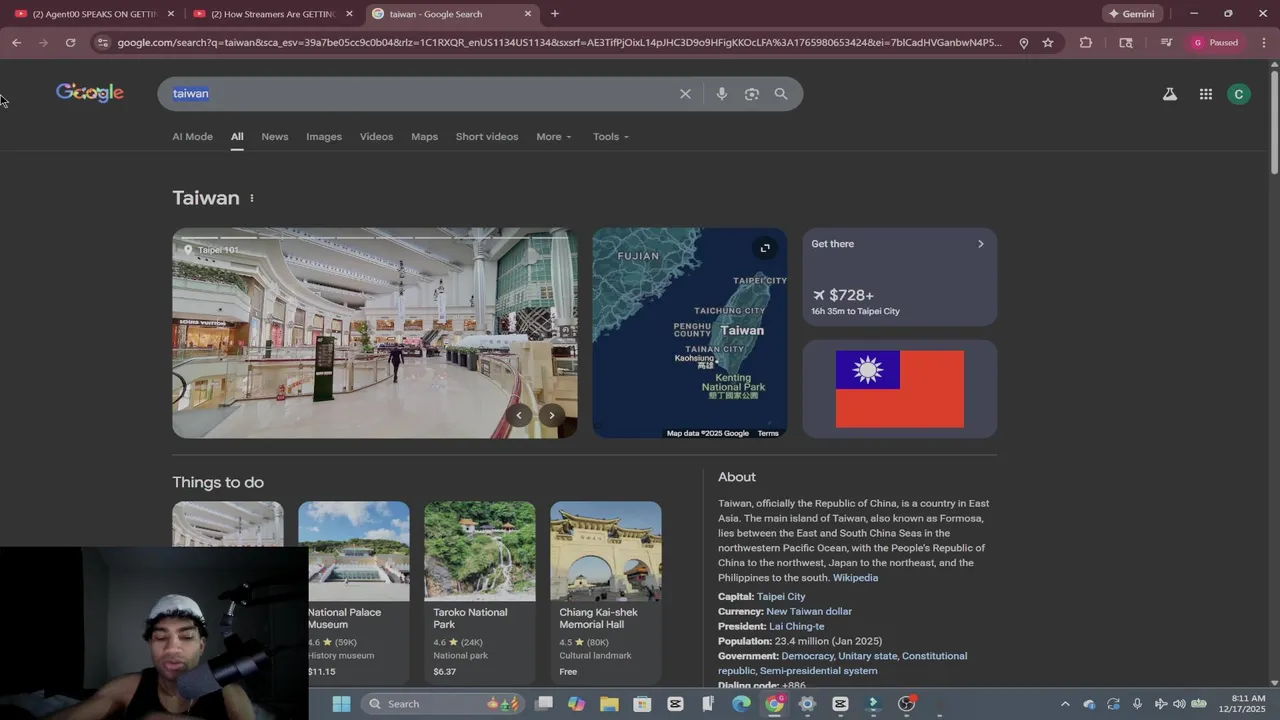Open the Democracy government link
This screenshot has width=1280, height=720.
pyautogui.click(x=806, y=656)
